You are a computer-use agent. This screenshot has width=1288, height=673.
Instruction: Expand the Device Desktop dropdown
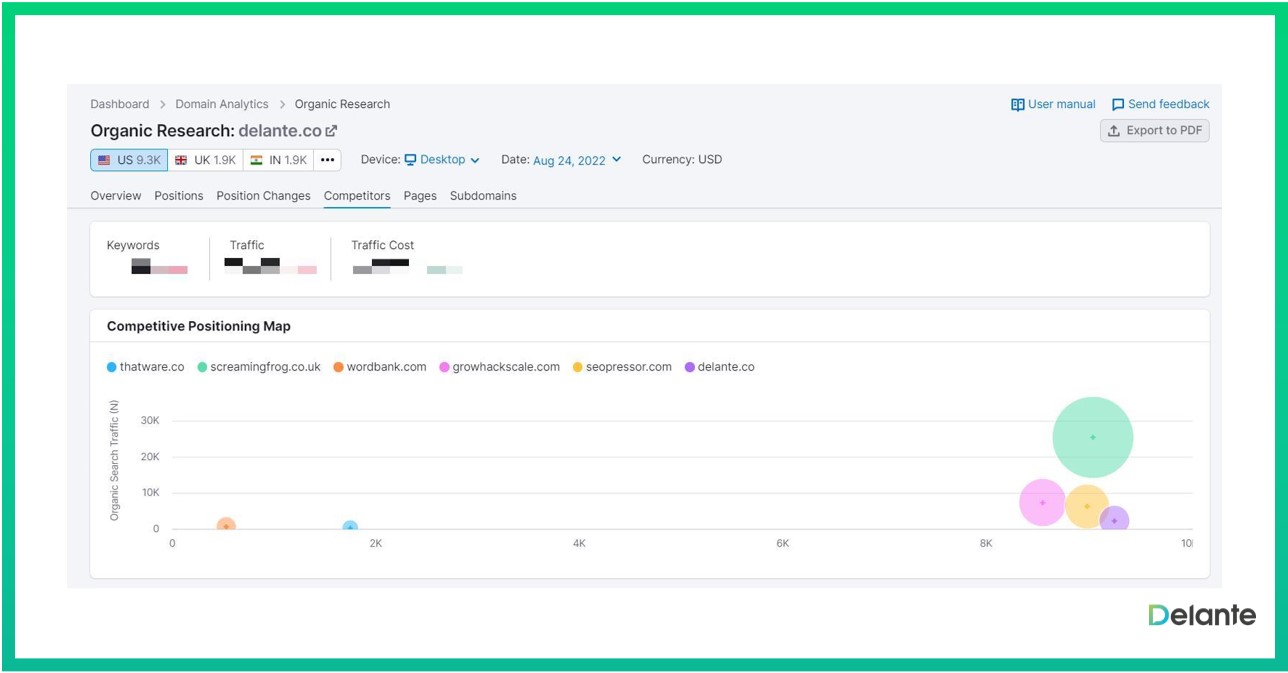pos(442,160)
